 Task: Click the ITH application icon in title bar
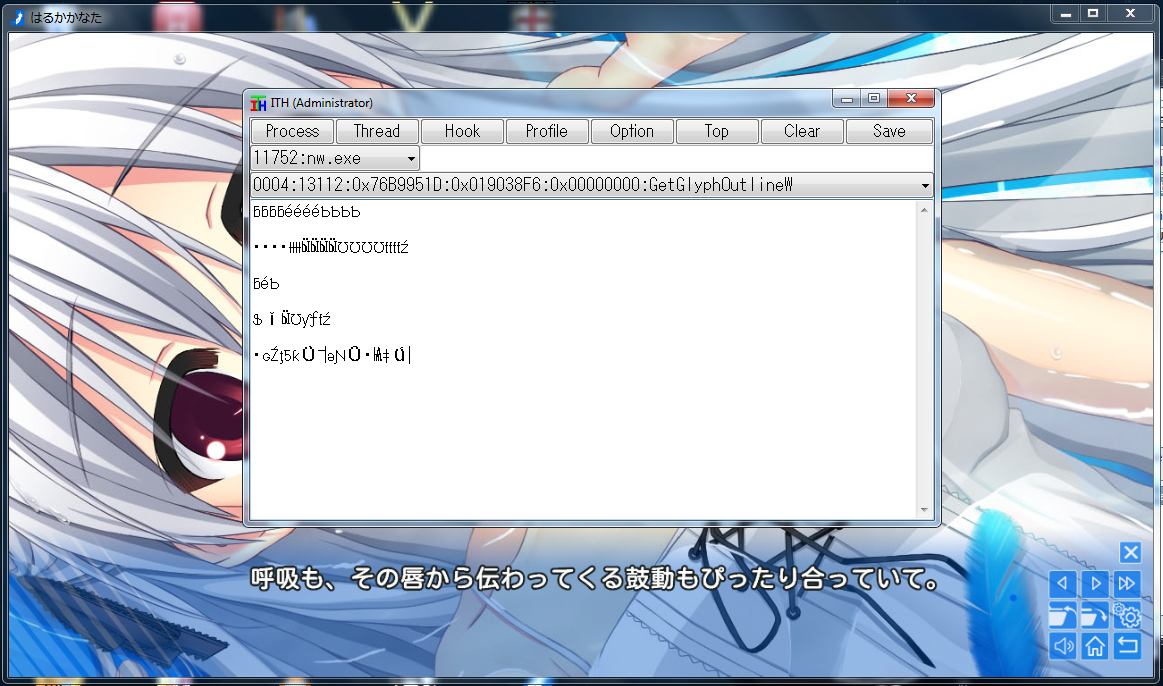pos(258,103)
